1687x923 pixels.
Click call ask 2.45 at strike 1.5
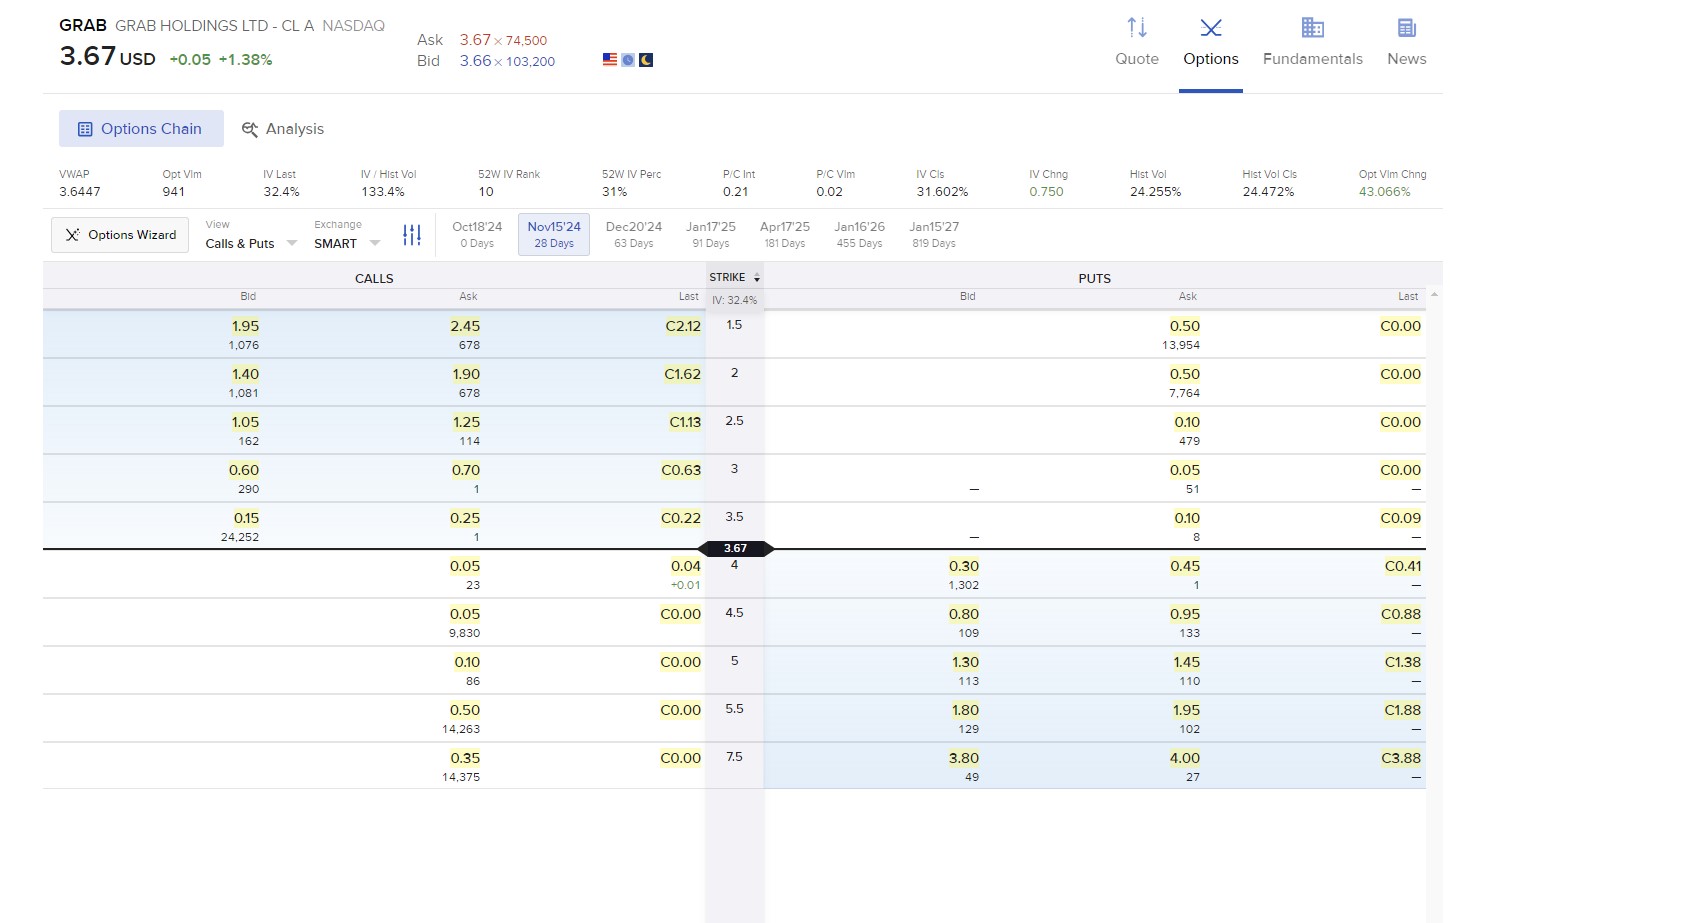pos(465,326)
